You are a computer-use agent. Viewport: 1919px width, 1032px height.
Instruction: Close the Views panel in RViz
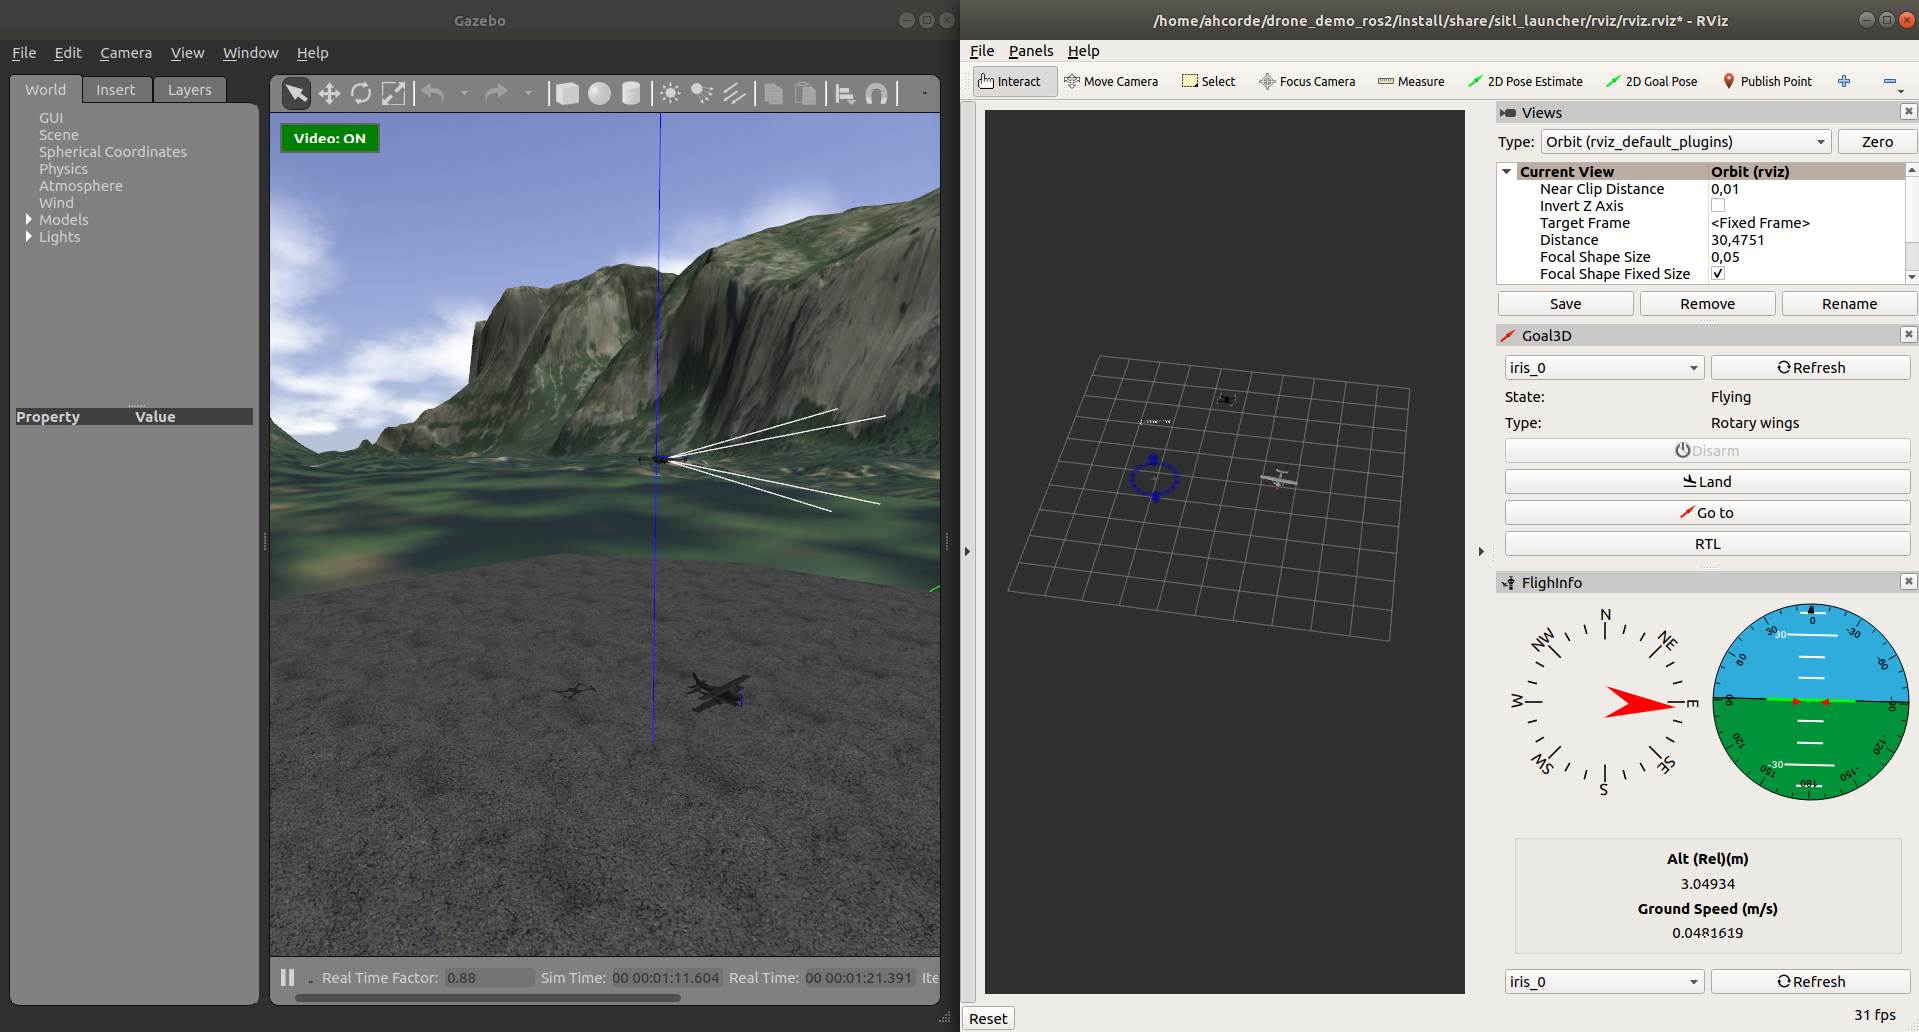(x=1908, y=112)
